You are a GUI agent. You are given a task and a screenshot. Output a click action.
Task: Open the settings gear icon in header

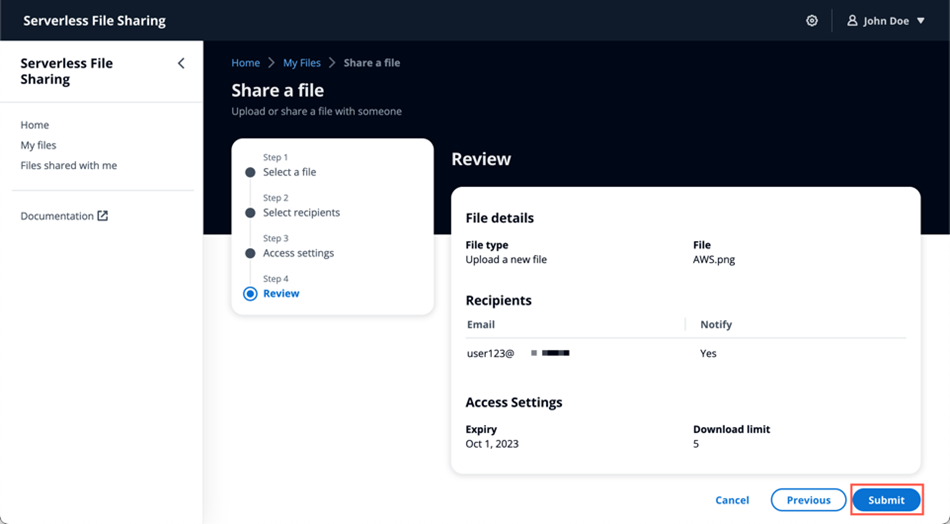click(x=812, y=21)
